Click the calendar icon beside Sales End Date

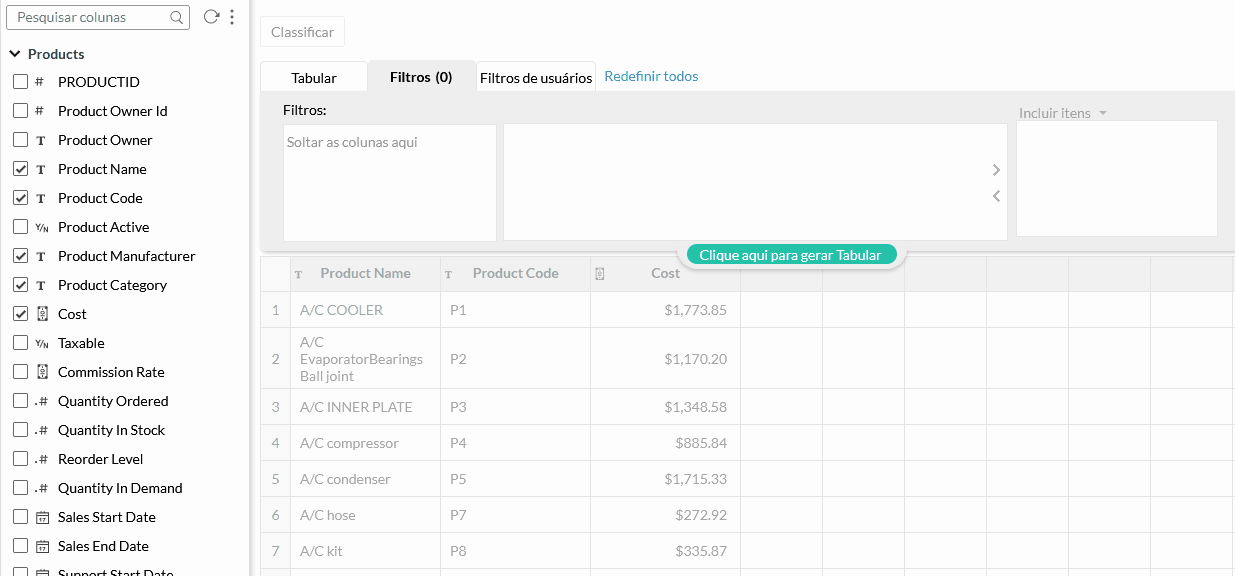42,547
